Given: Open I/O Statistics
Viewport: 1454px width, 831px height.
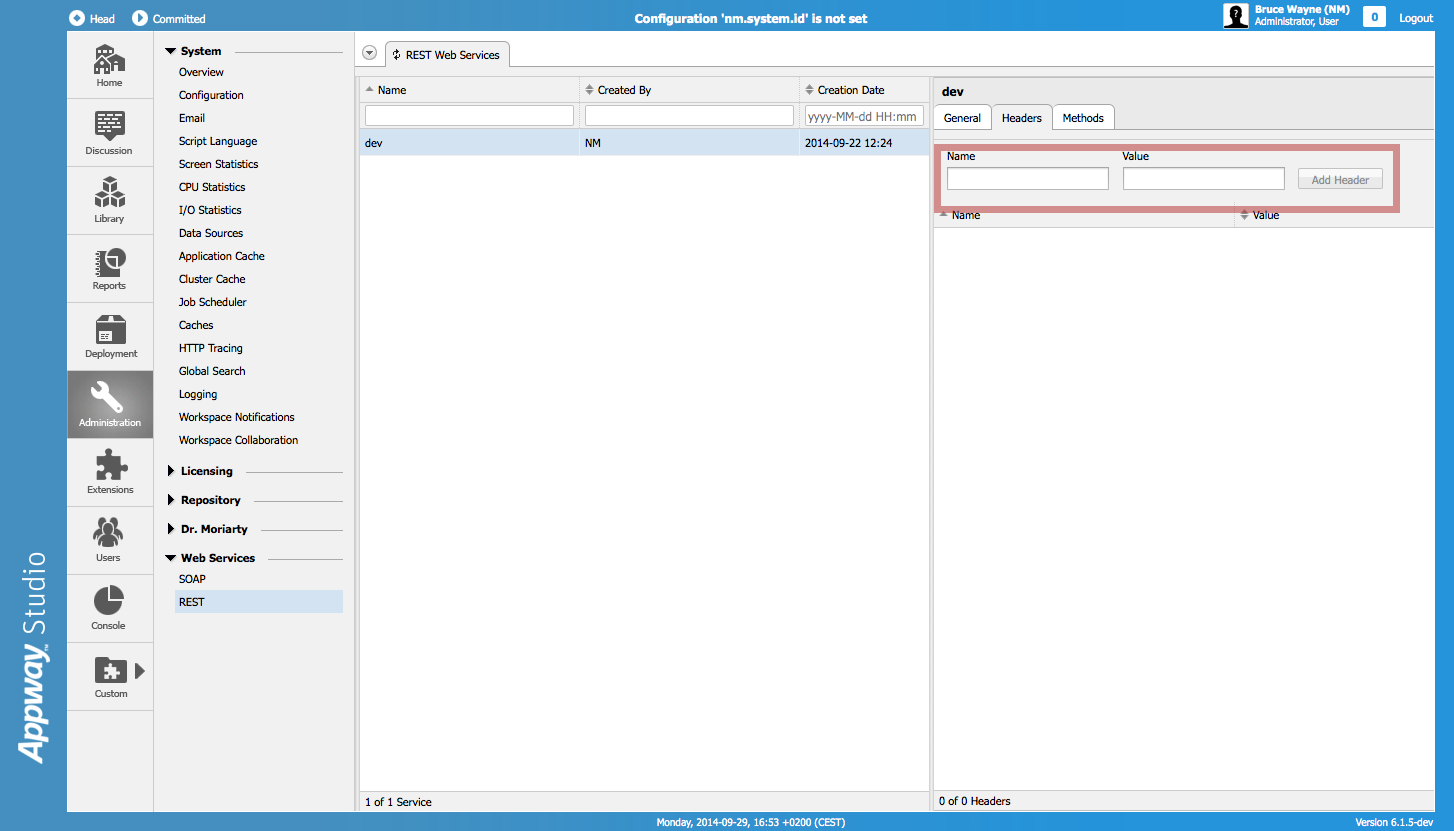Looking at the screenshot, I should click(210, 210).
